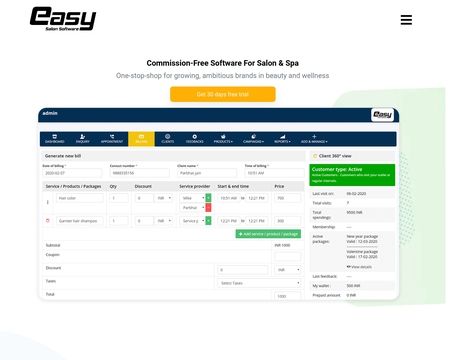Click the green Customer type: Active banner
450x360 pixels.
pos(352,175)
